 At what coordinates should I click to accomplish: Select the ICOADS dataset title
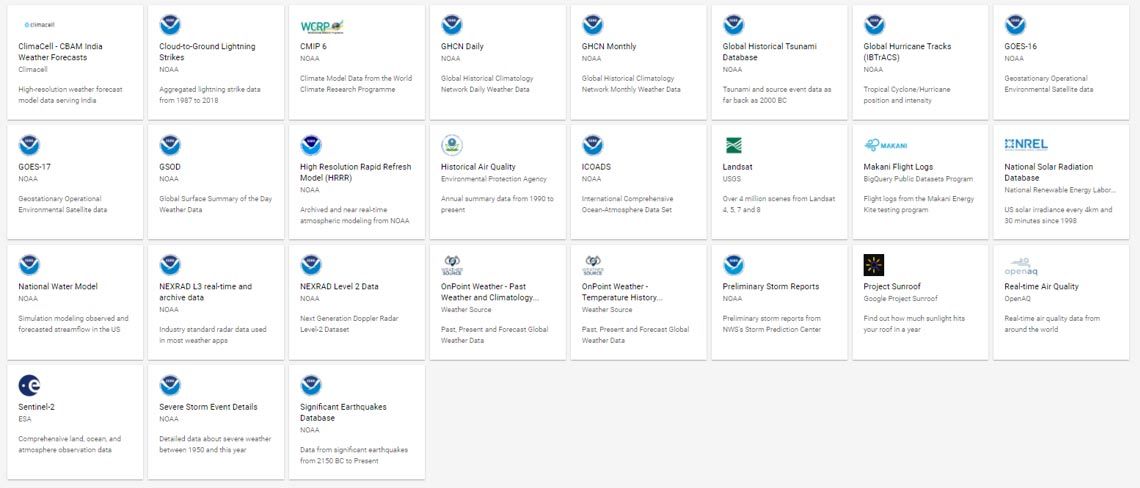point(597,167)
